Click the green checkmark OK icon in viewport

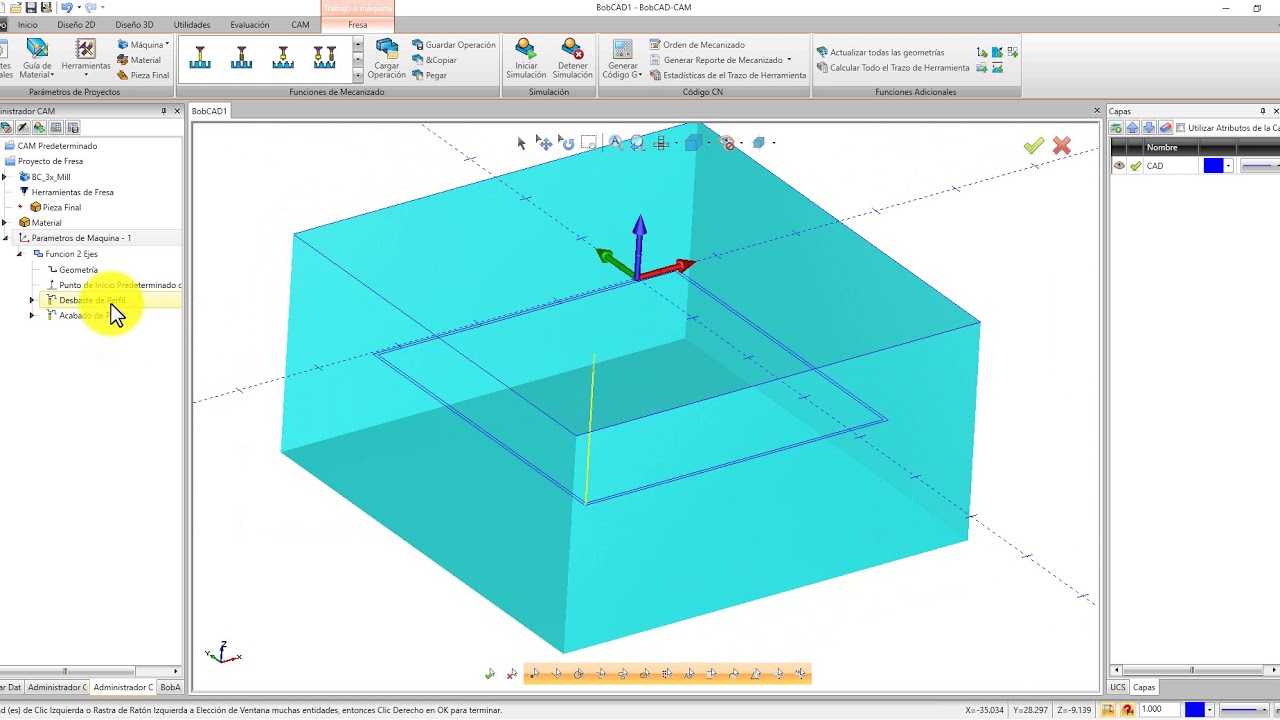[x=1034, y=146]
